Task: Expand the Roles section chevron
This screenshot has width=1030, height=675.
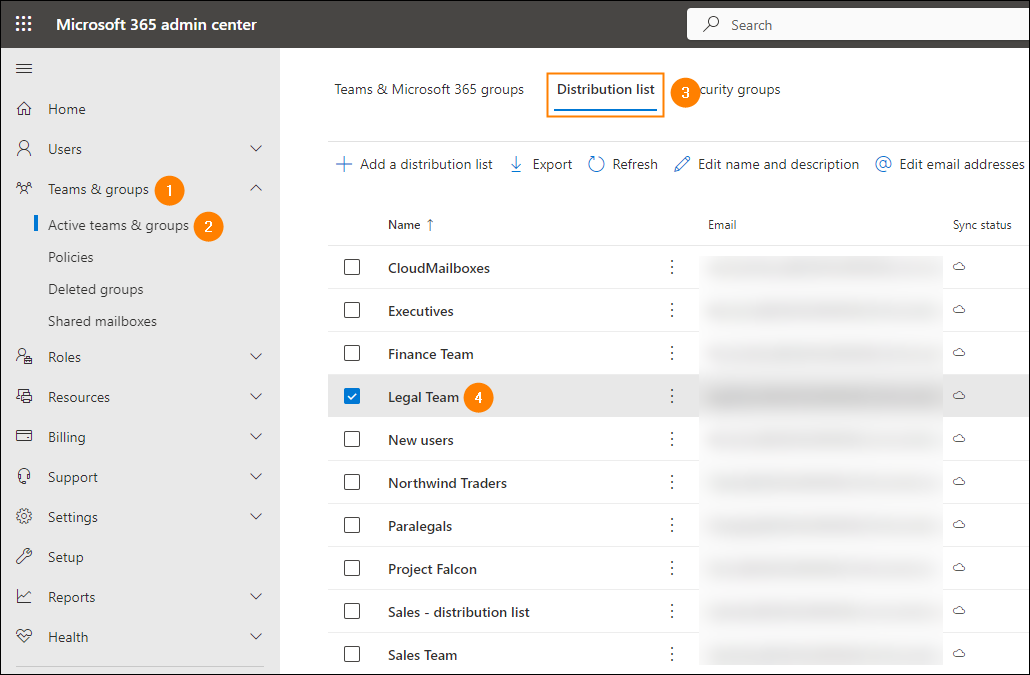Action: [x=256, y=357]
